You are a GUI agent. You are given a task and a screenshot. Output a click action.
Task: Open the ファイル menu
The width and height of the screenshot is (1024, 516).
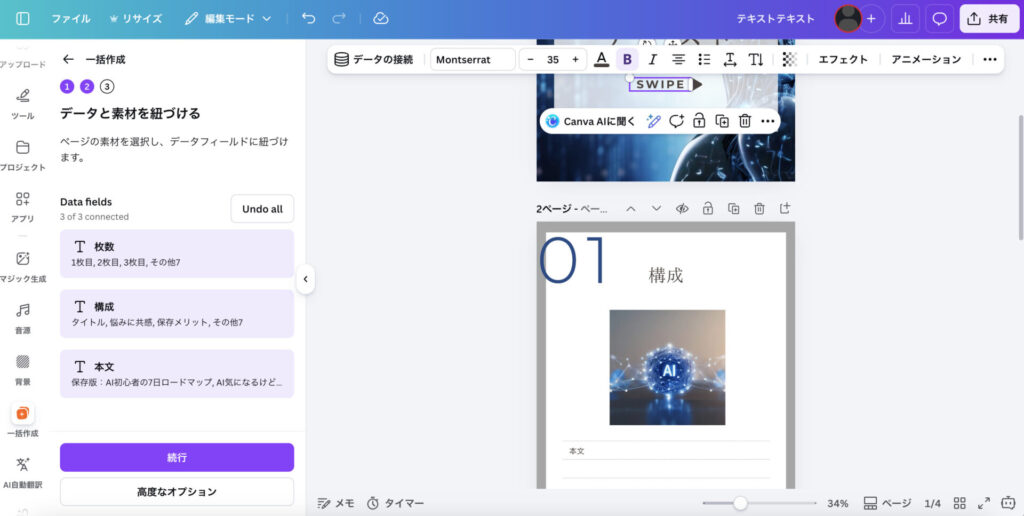click(x=70, y=19)
